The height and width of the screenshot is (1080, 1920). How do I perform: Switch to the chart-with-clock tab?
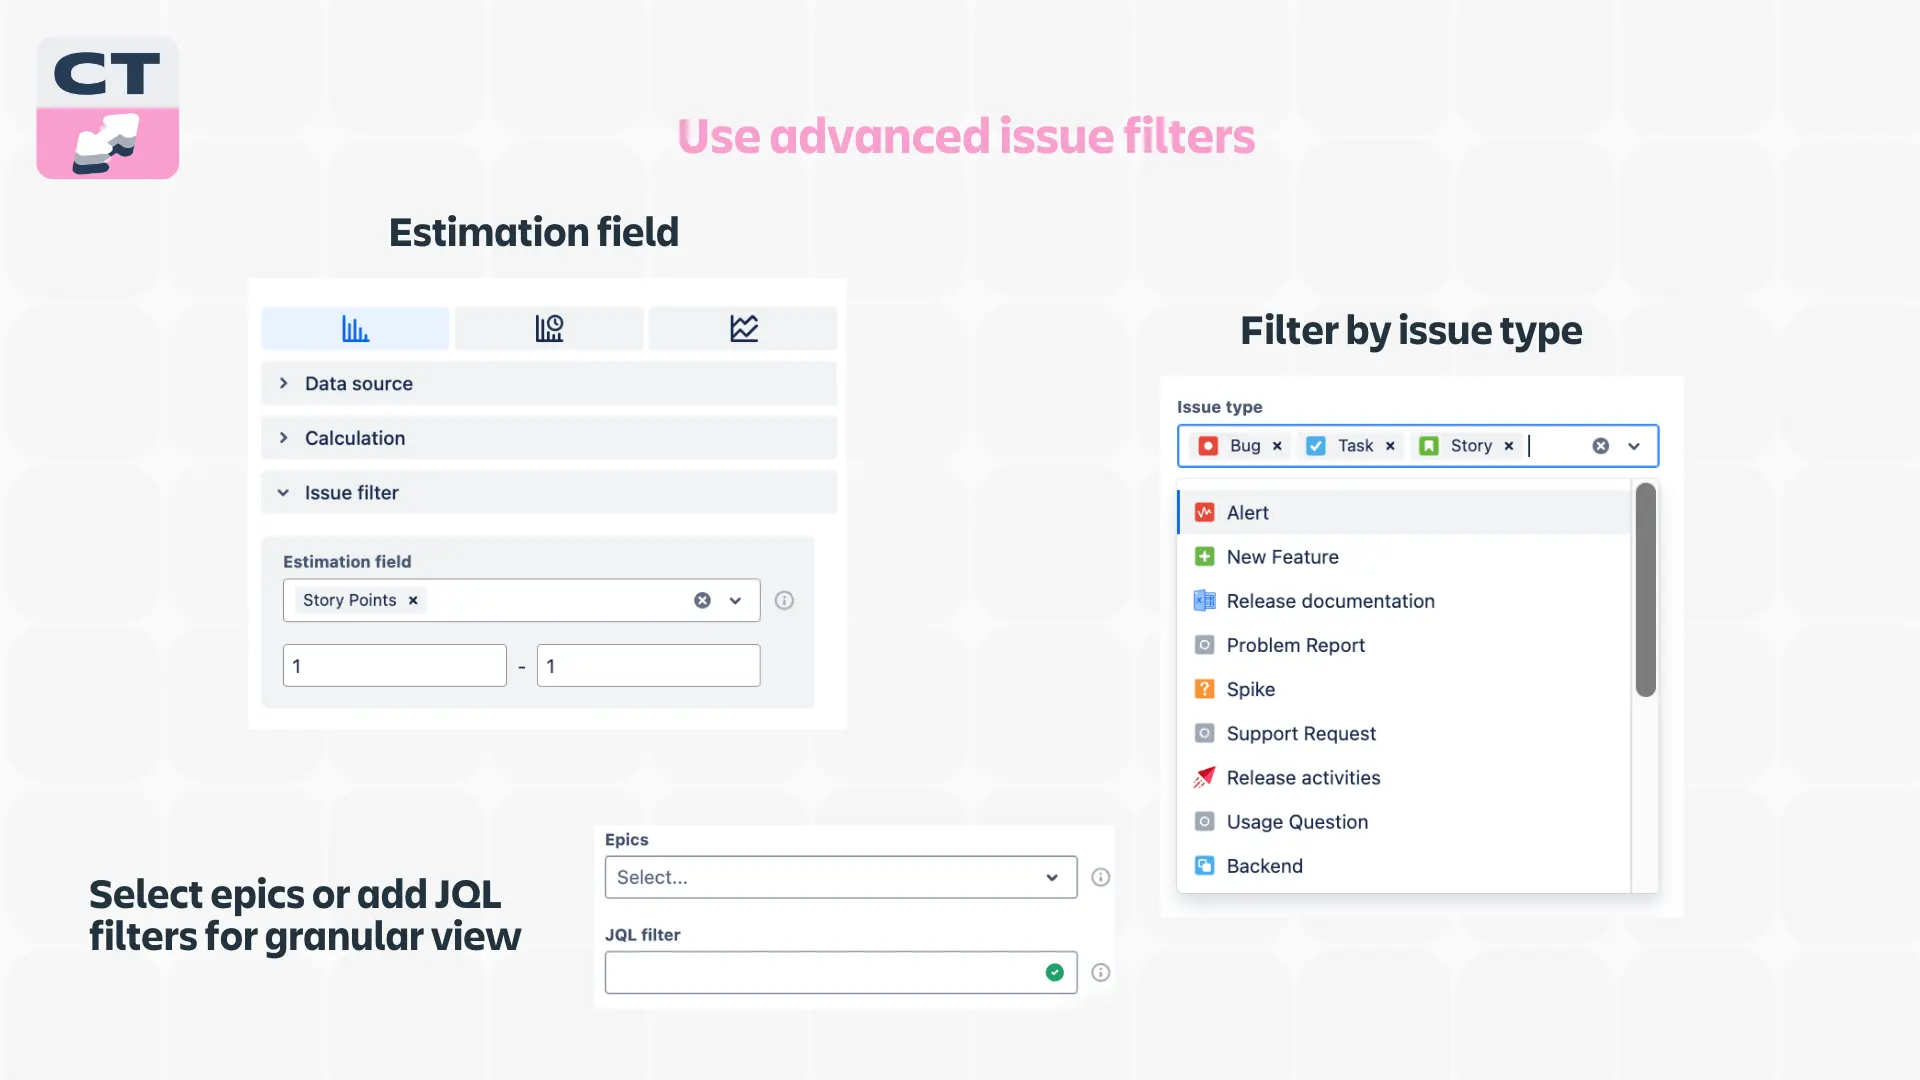click(549, 328)
